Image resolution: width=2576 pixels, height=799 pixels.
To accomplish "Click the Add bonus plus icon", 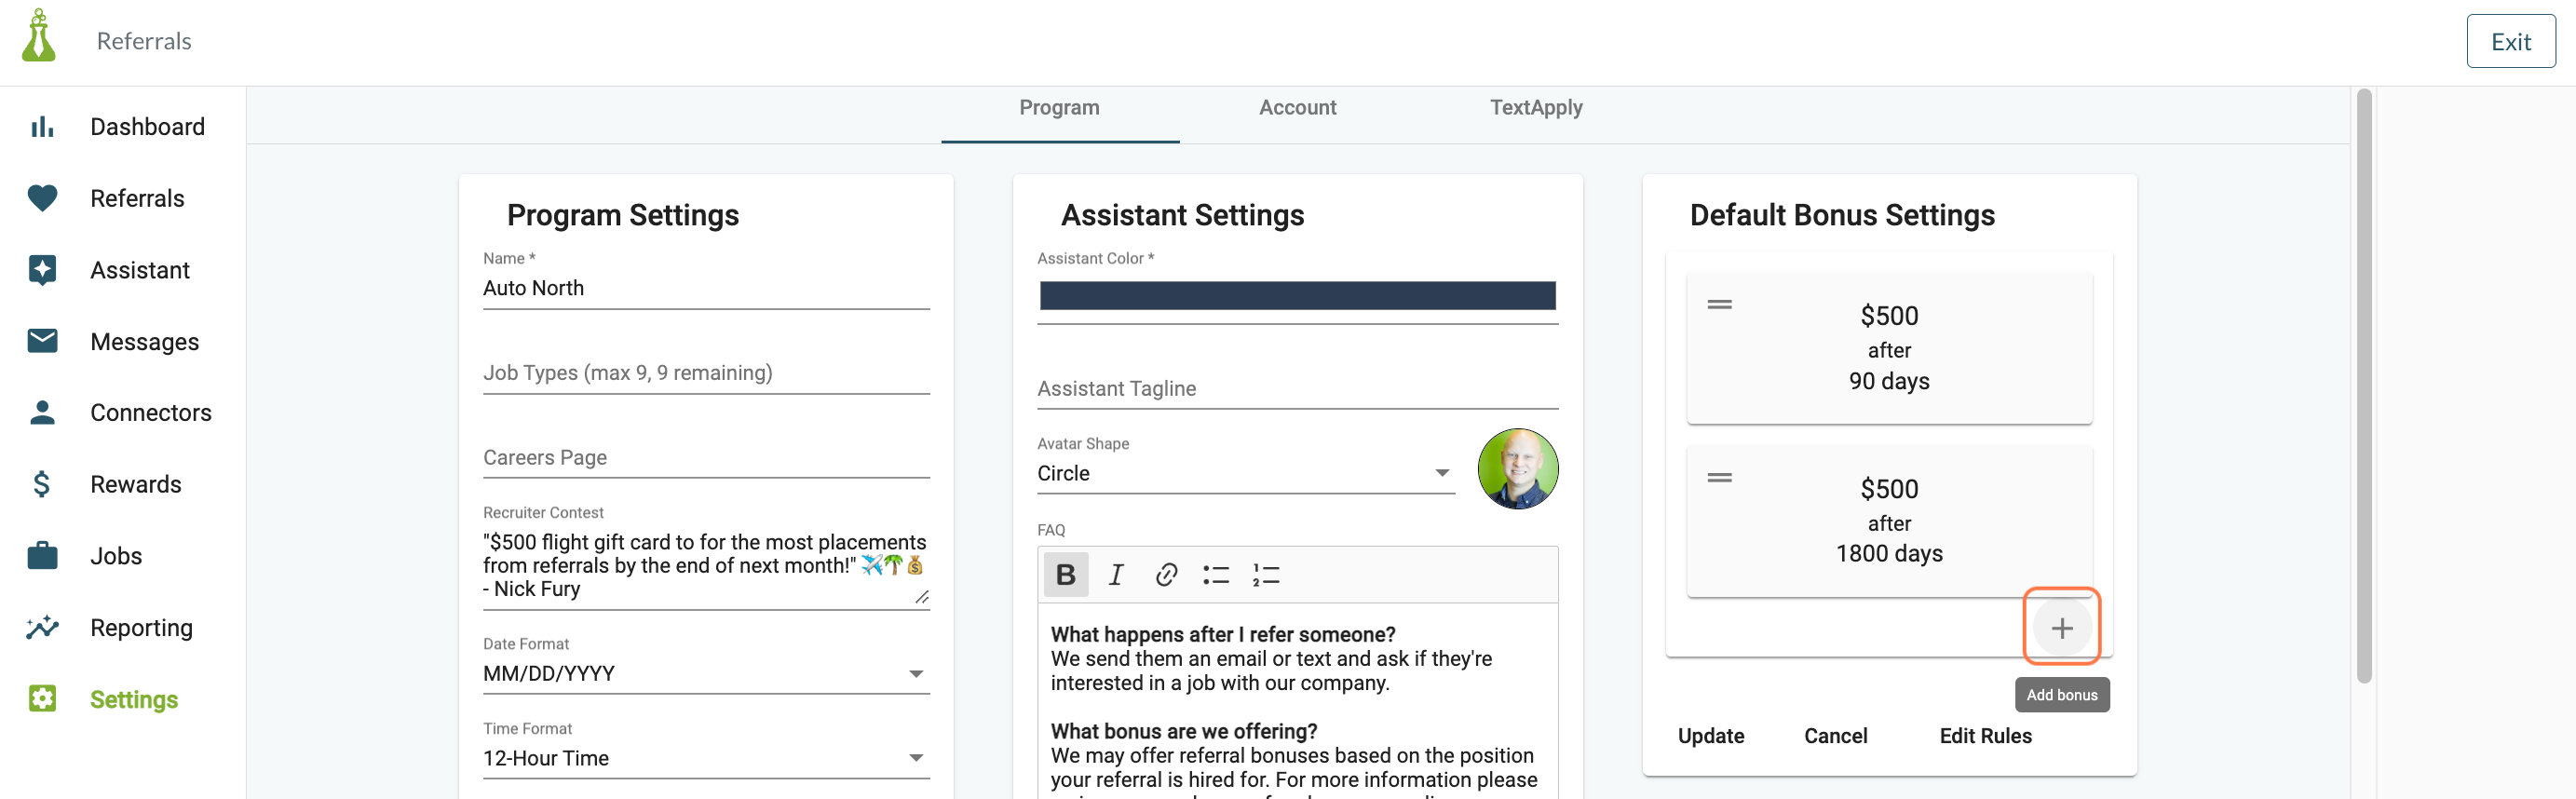I will tap(2061, 627).
